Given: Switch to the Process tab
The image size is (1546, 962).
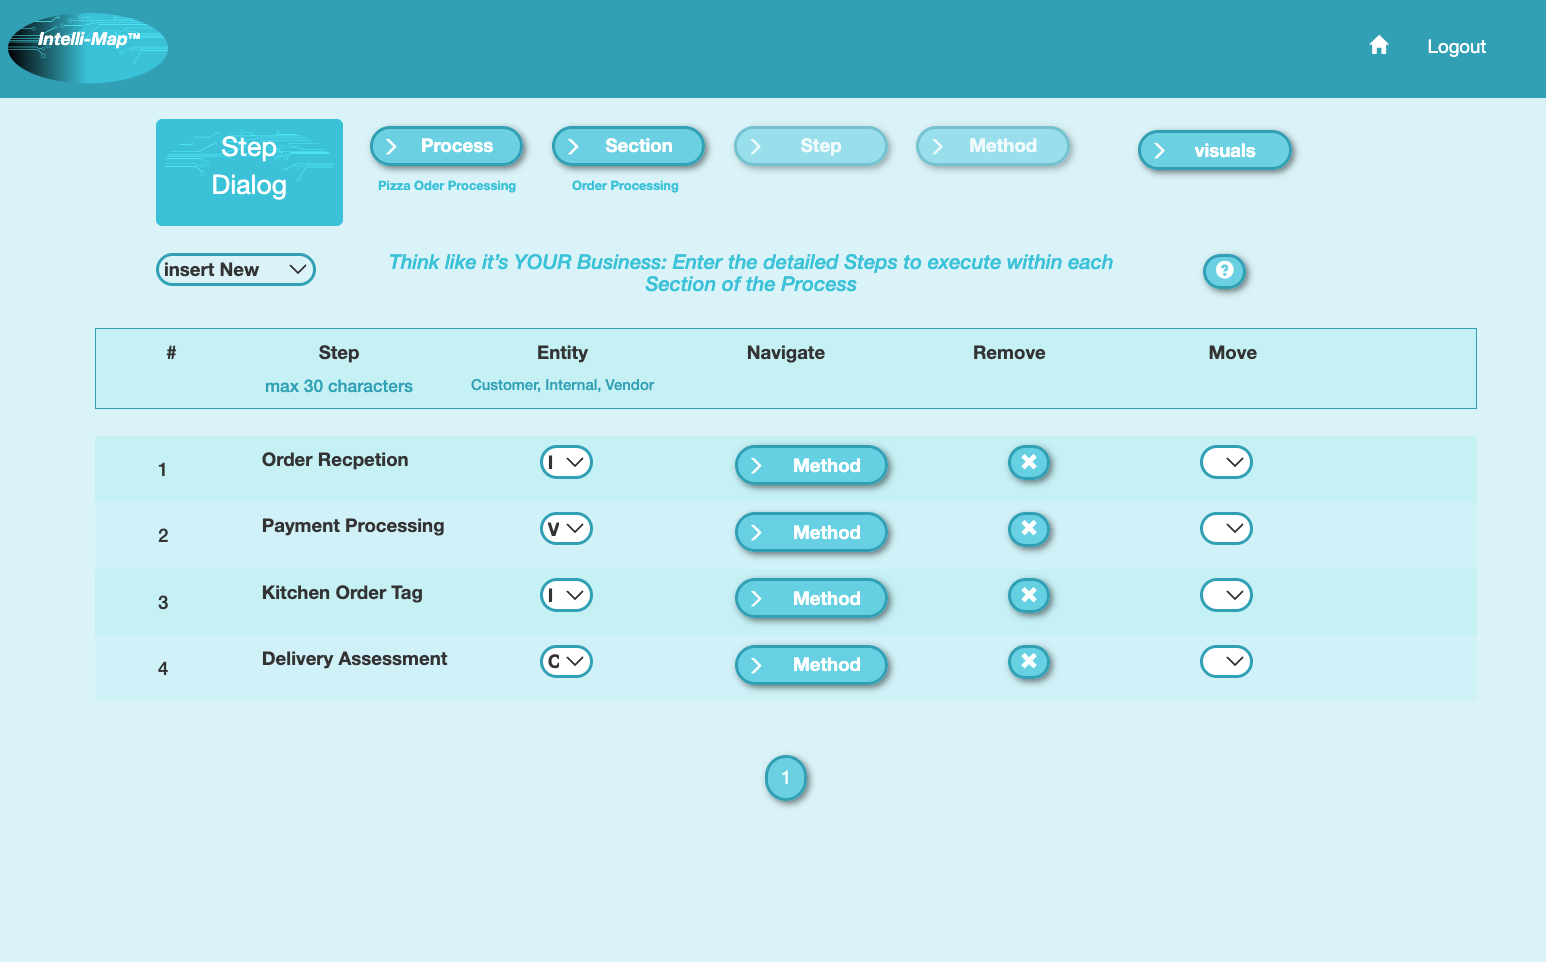Looking at the screenshot, I should tap(446, 145).
